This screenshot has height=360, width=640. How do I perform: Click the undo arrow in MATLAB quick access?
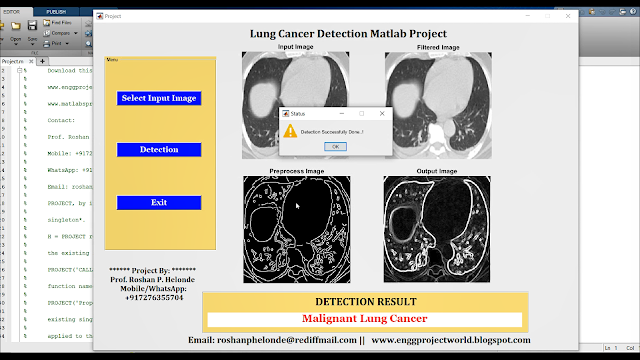coord(602,12)
